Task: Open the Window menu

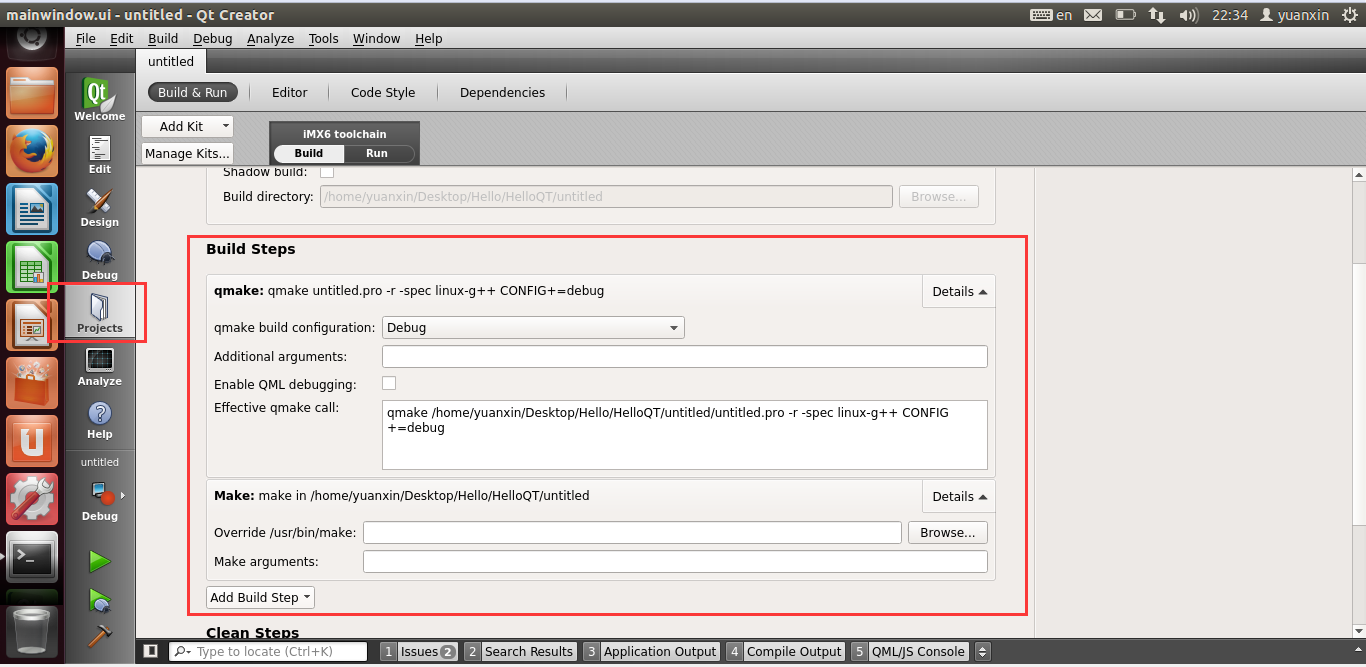Action: tap(376, 38)
